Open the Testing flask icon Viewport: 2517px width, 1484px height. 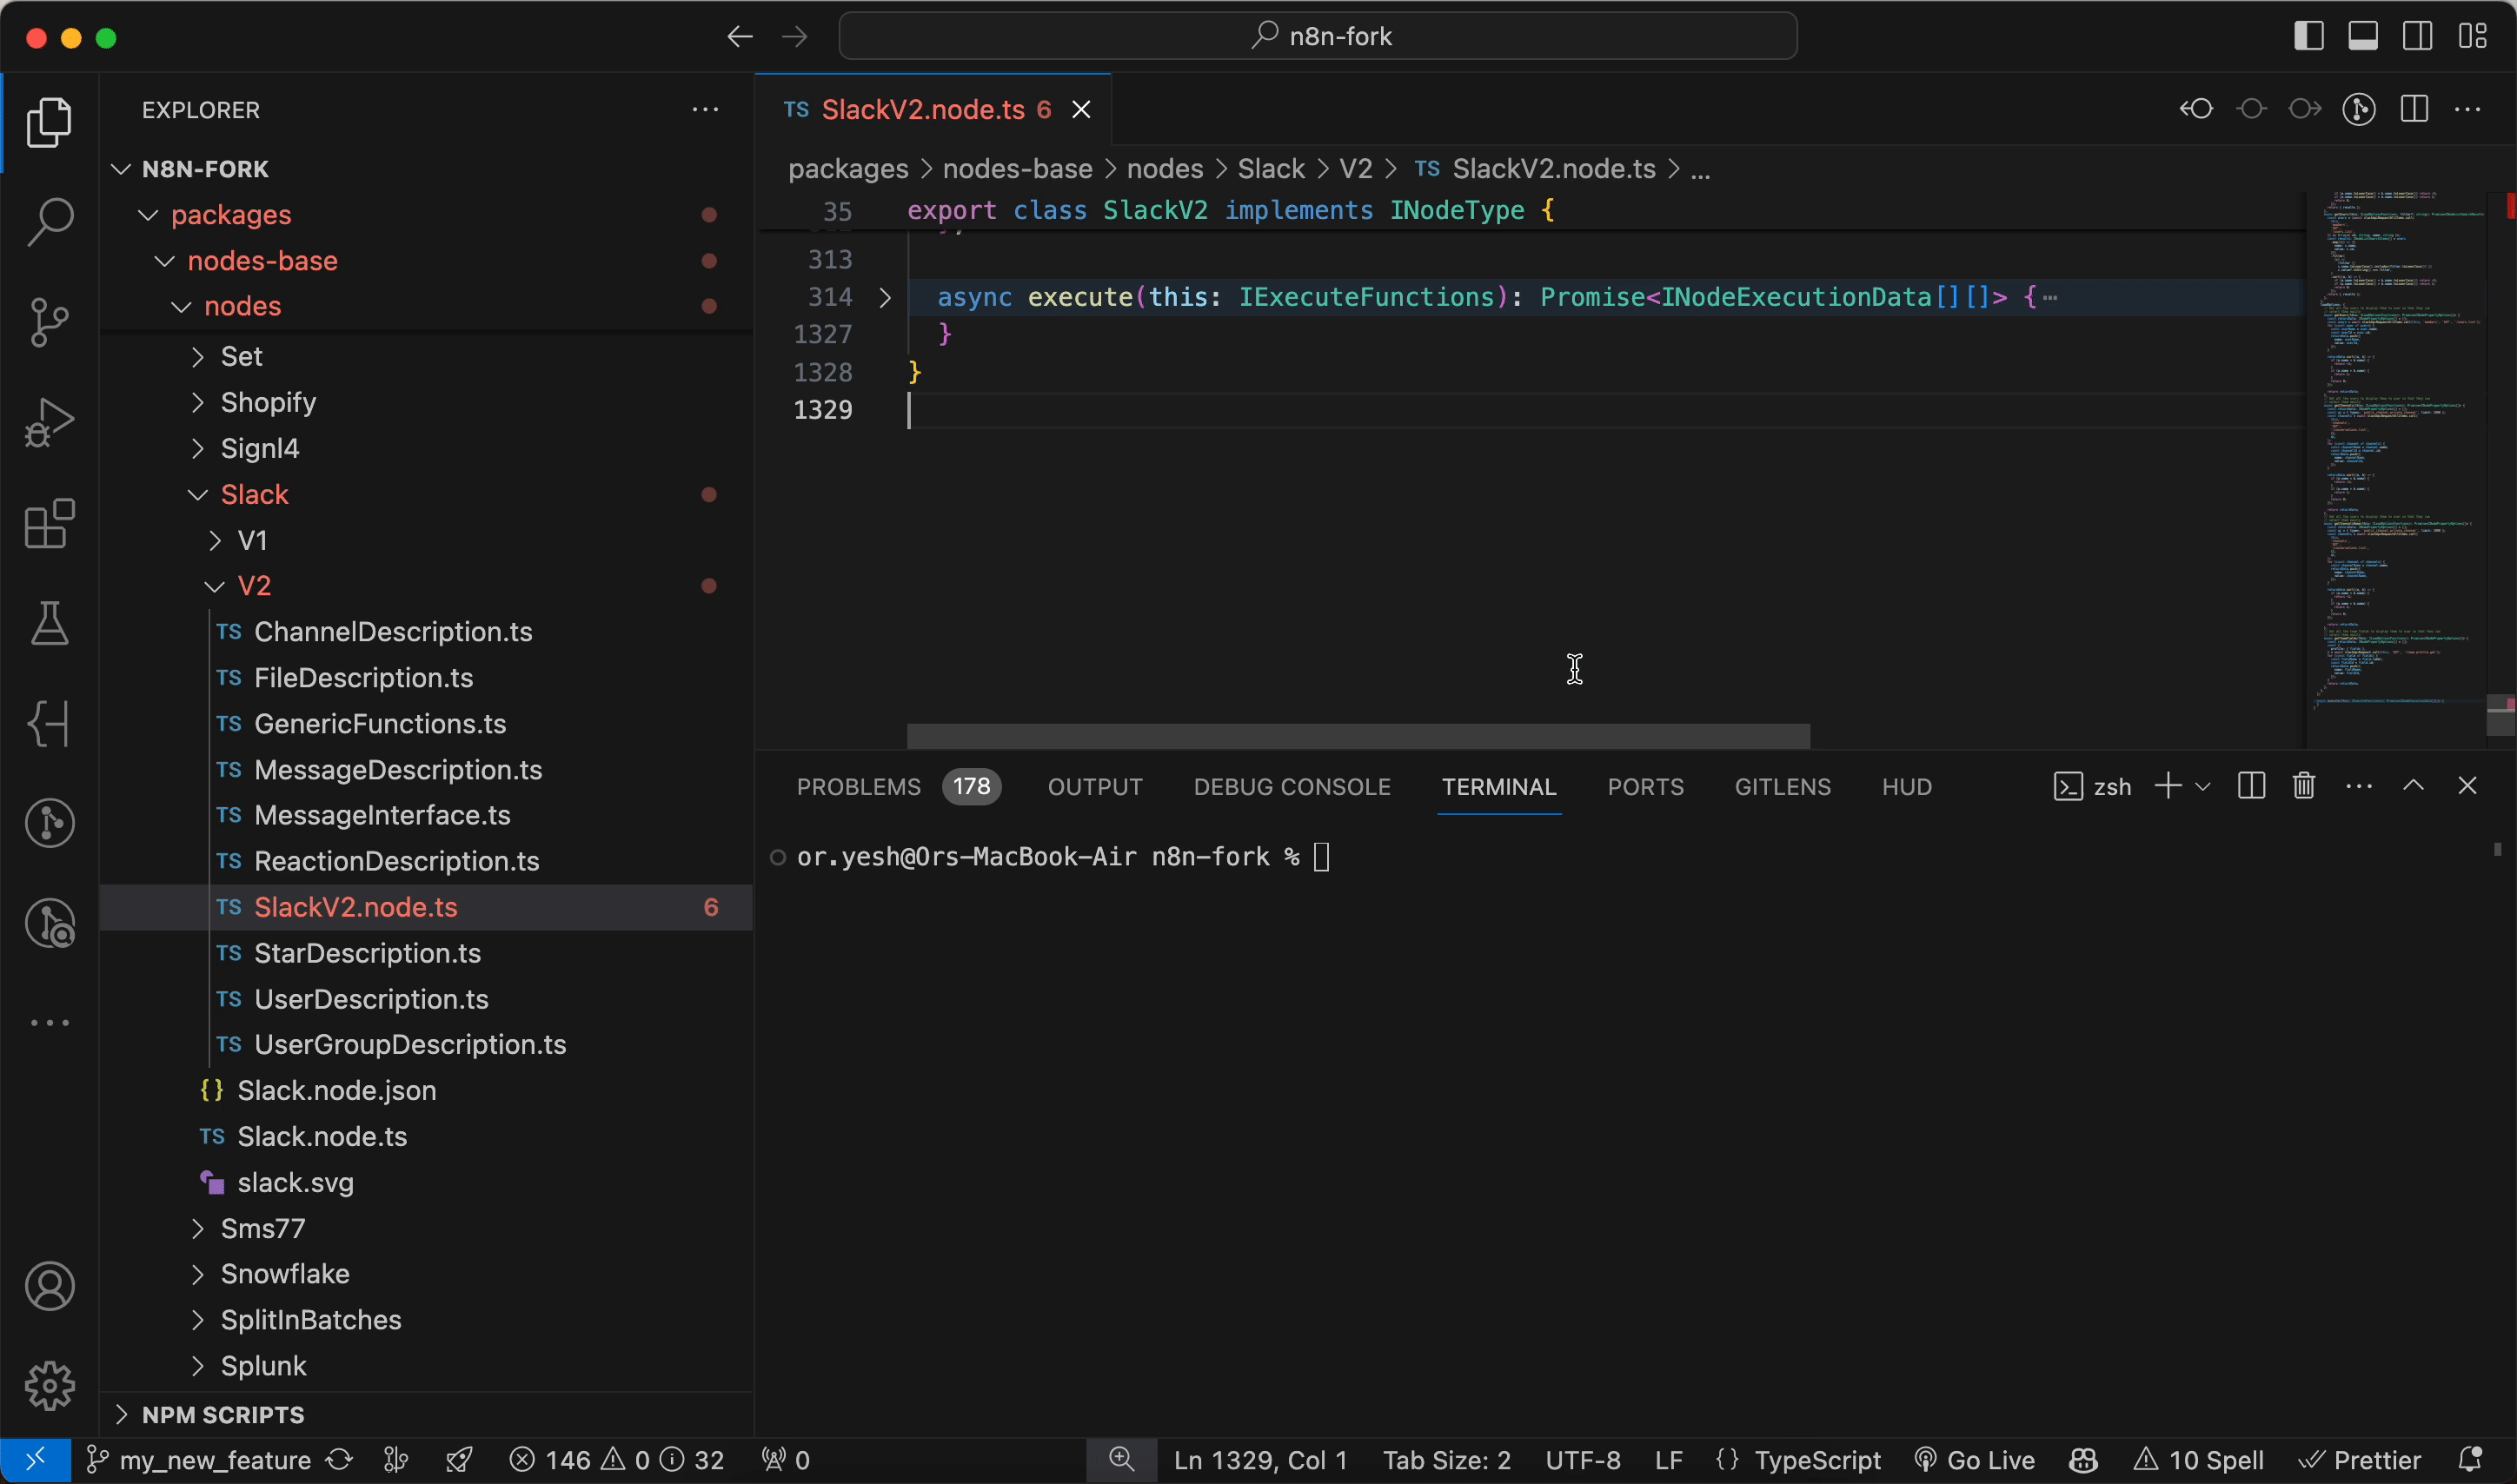click(49, 623)
